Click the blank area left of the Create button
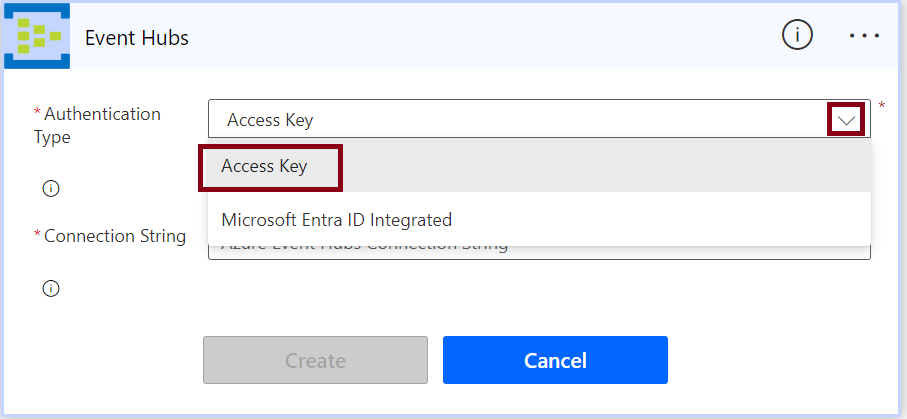This screenshot has height=419, width=907. pyautogui.click(x=110, y=360)
